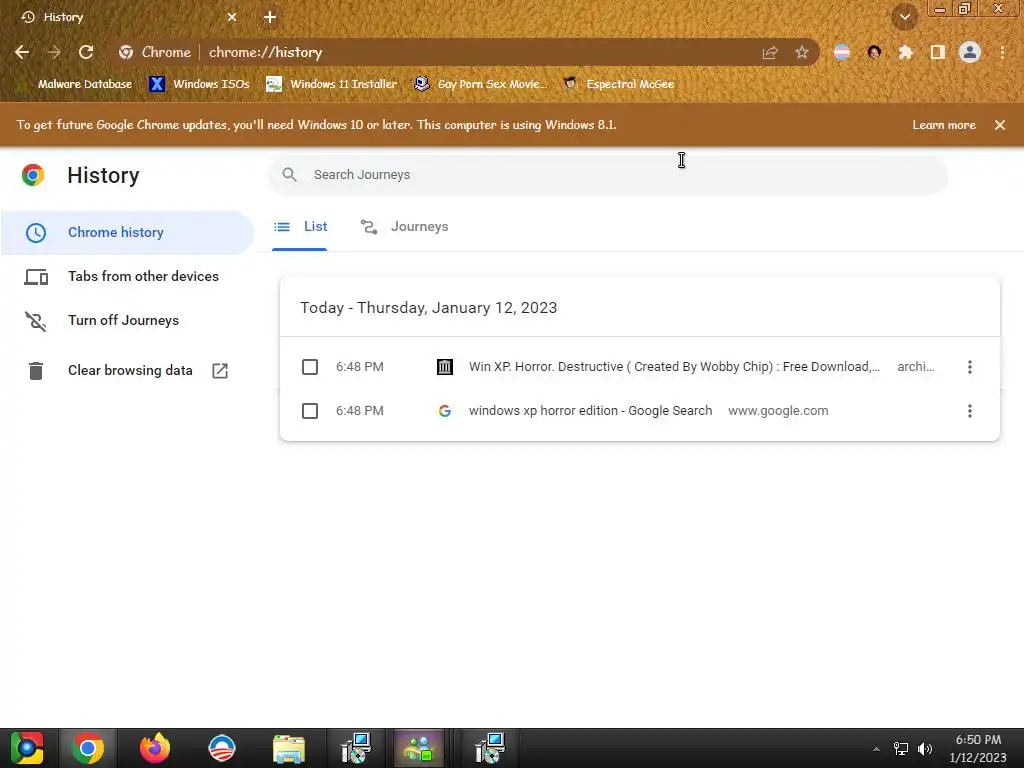Viewport: 1024px width, 768px height.
Task: Select the History browser tab
Action: coord(129,17)
